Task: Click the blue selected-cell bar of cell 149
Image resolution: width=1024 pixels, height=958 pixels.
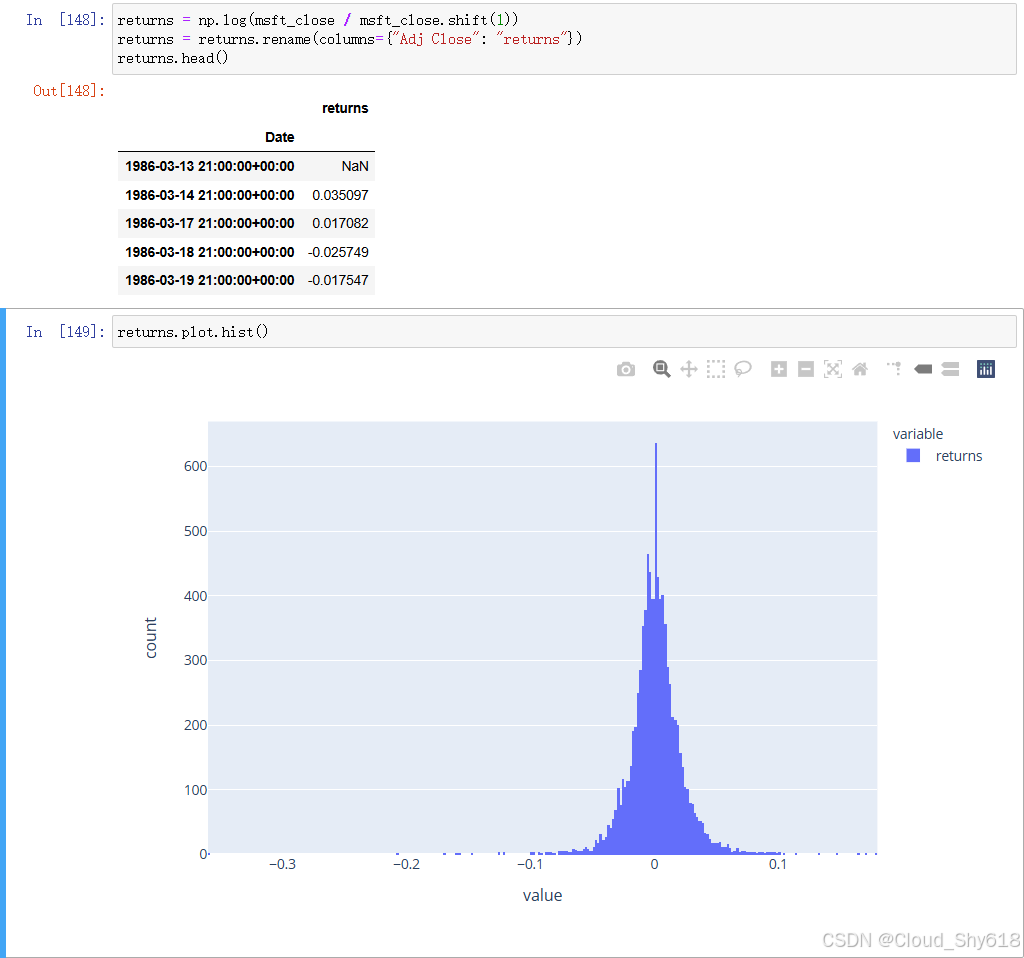Action: 3,633
